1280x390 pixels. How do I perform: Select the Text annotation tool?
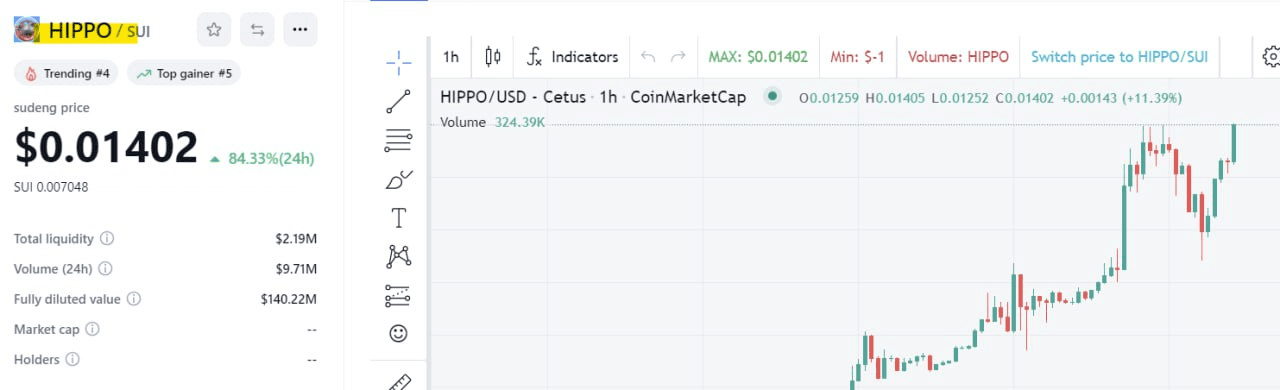pyautogui.click(x=399, y=217)
